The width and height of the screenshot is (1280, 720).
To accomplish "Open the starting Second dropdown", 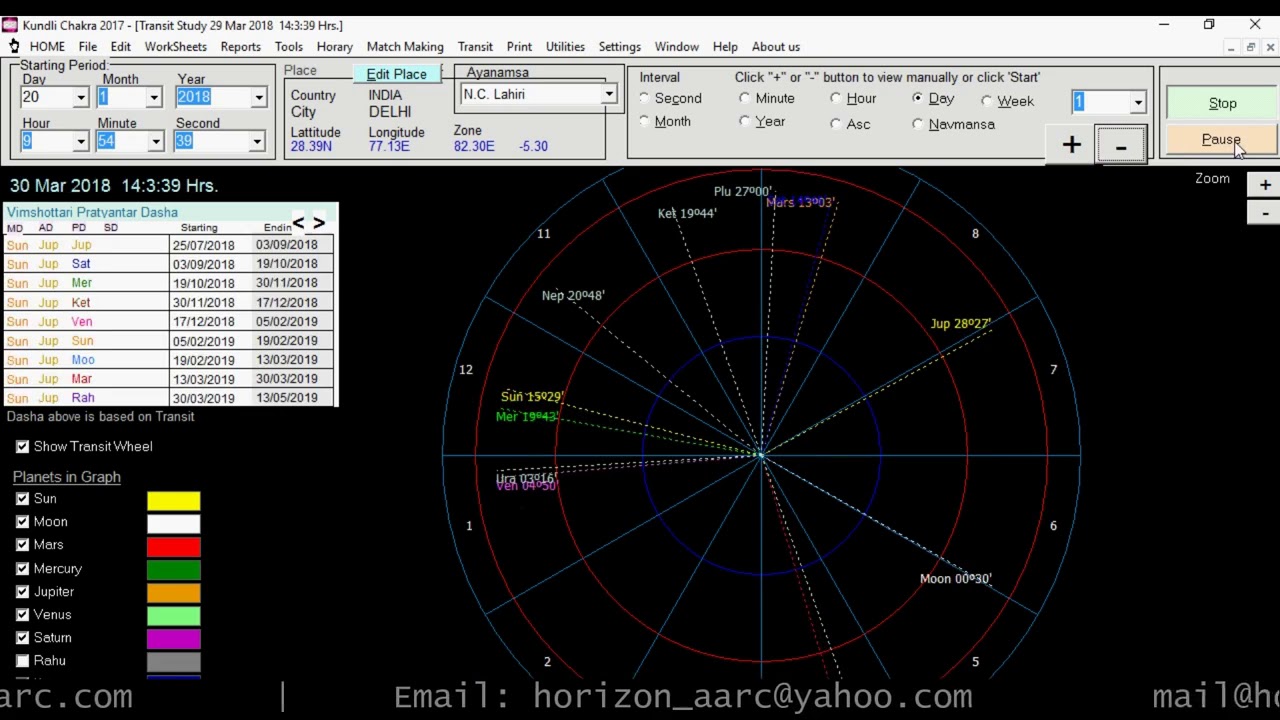I will point(256,141).
